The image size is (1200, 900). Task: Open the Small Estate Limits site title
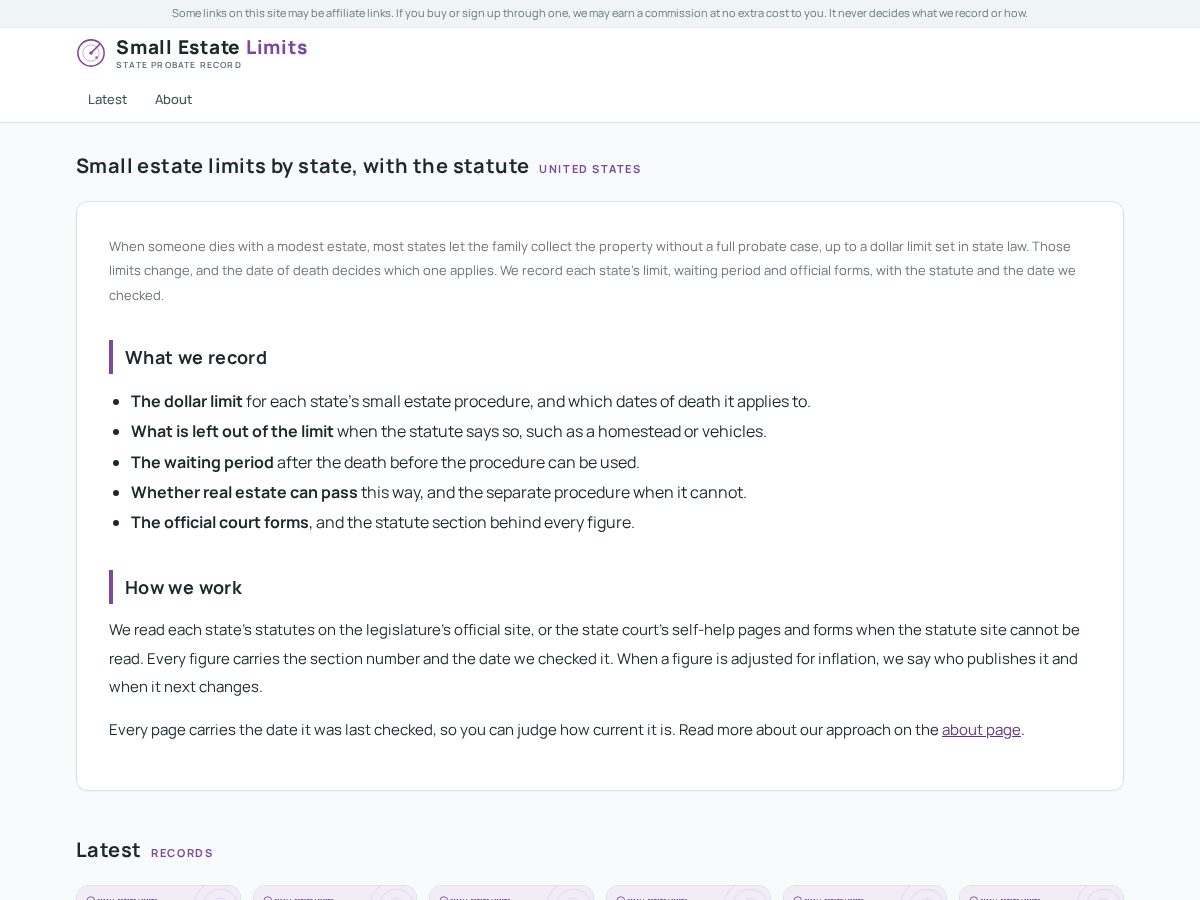click(x=212, y=47)
